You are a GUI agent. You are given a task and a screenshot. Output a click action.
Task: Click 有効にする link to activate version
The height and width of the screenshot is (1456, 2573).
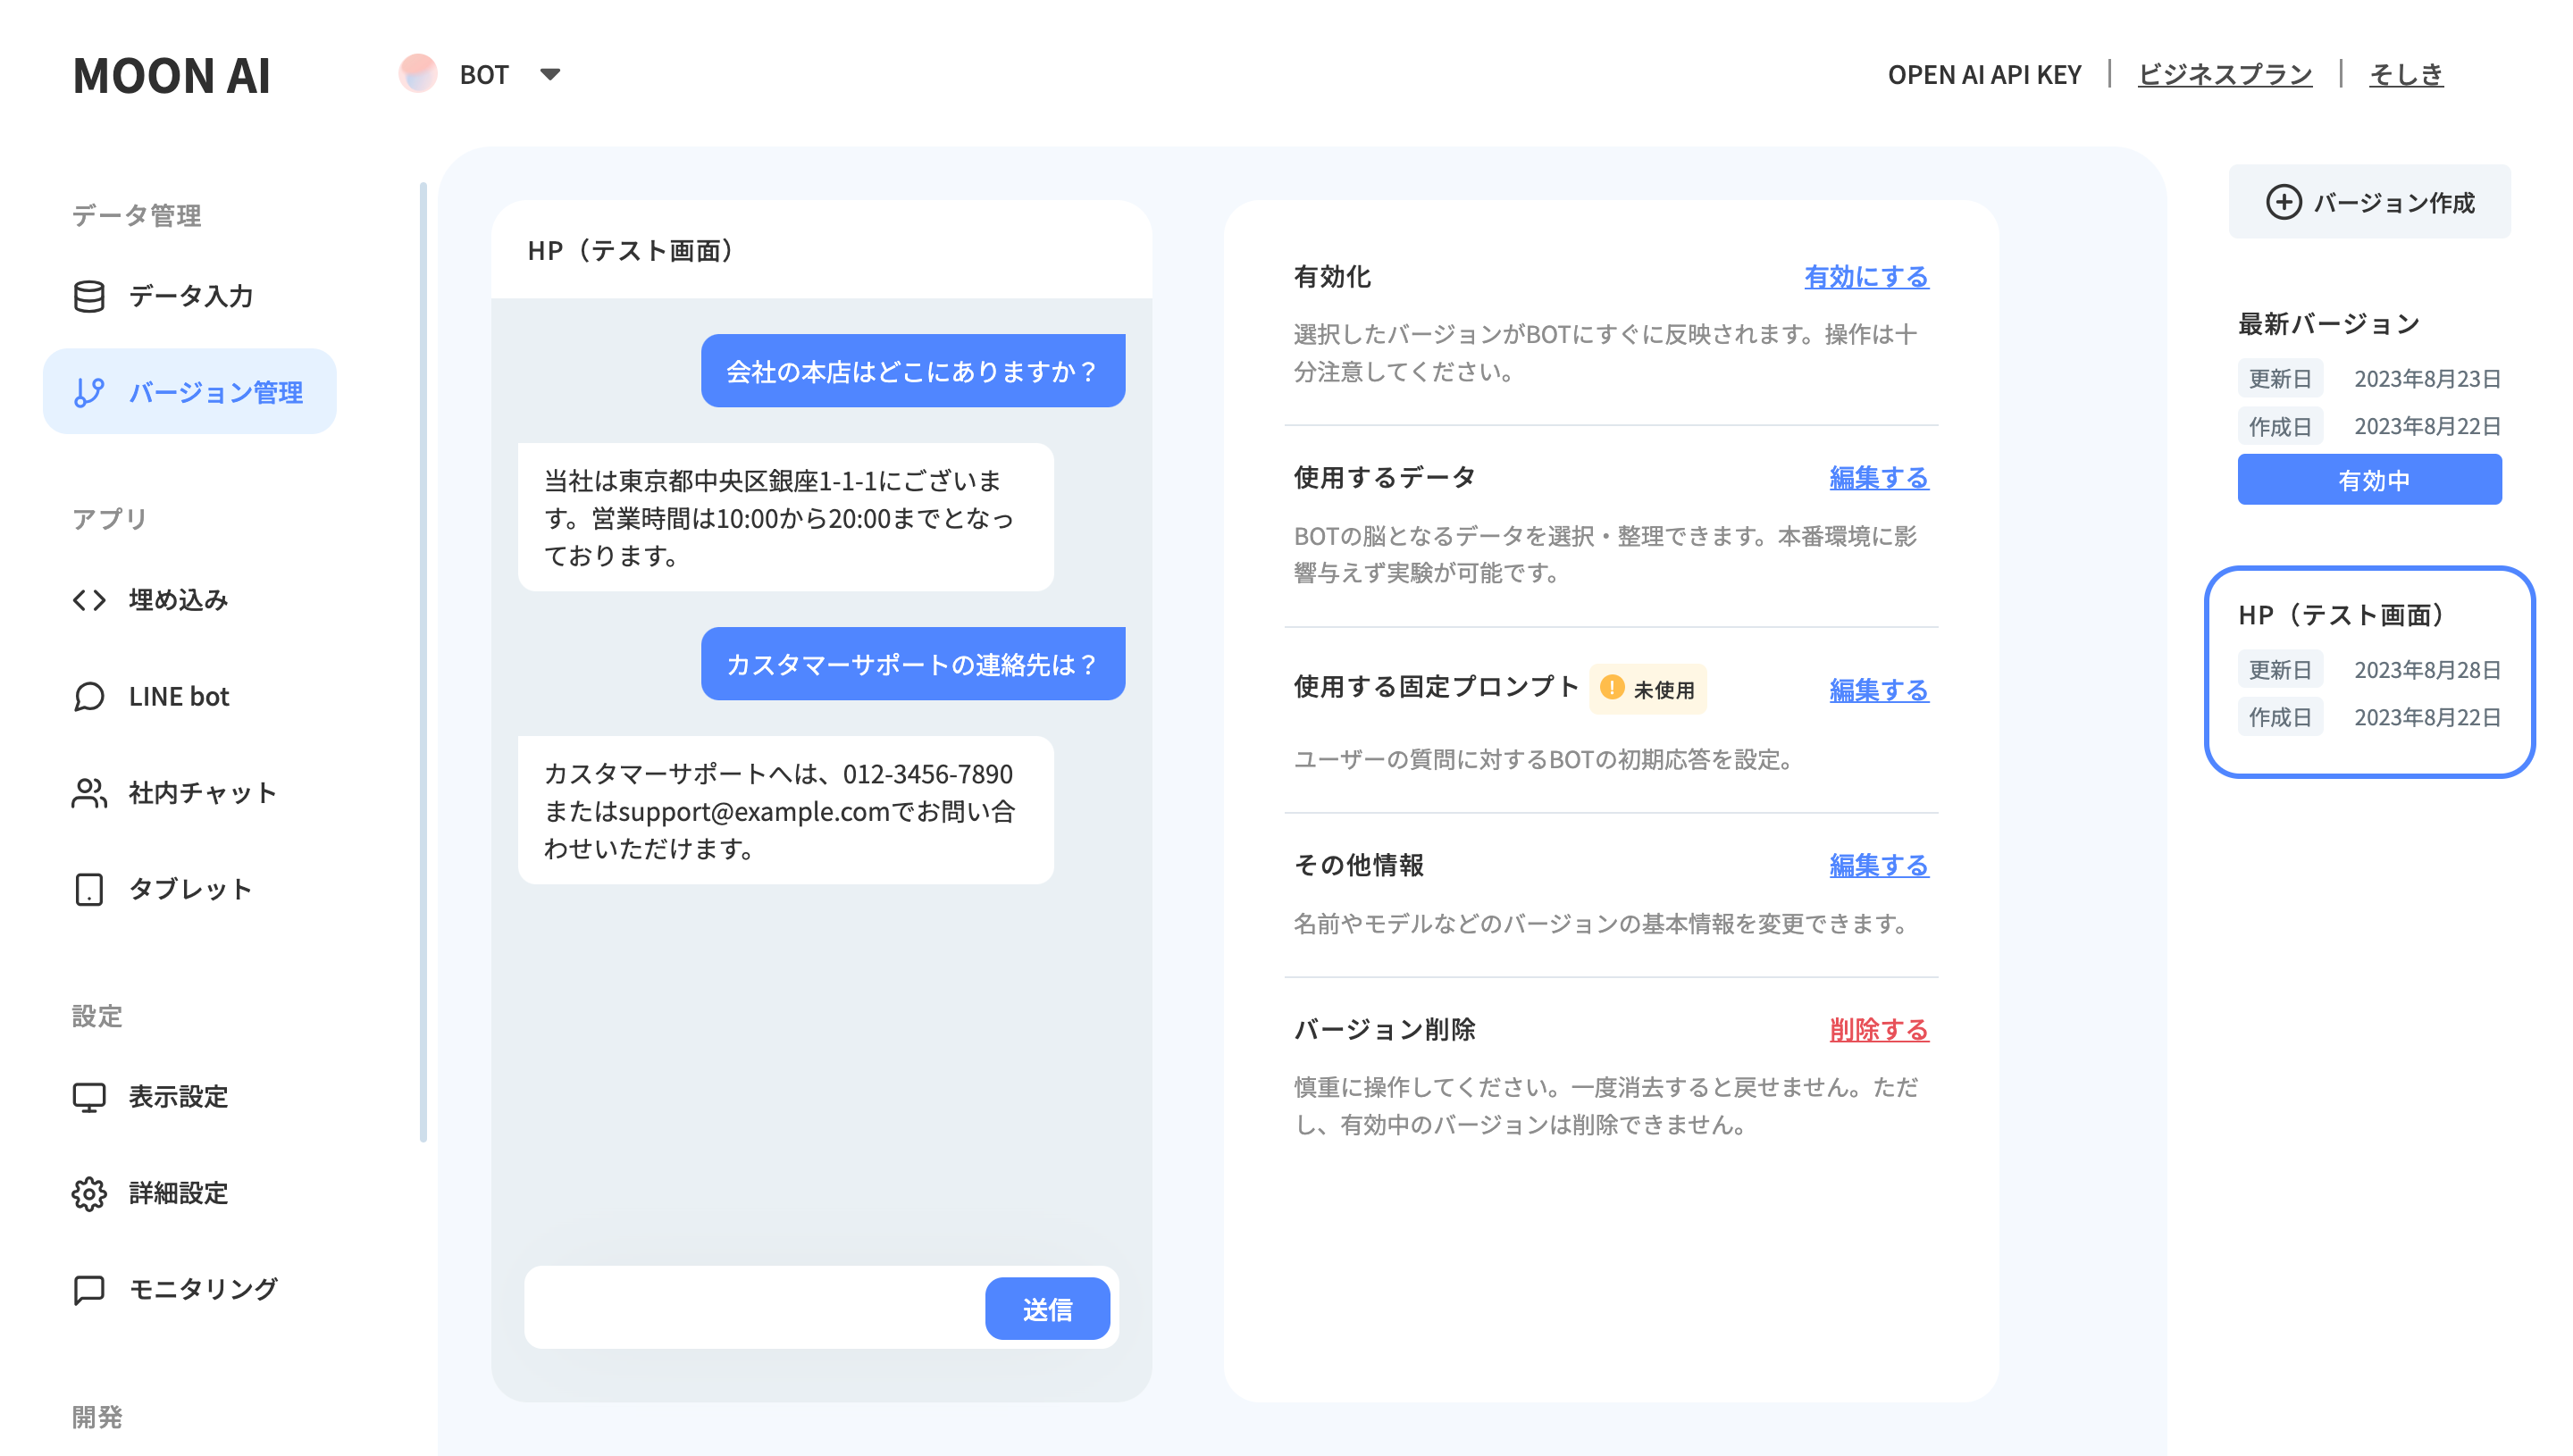click(1865, 277)
